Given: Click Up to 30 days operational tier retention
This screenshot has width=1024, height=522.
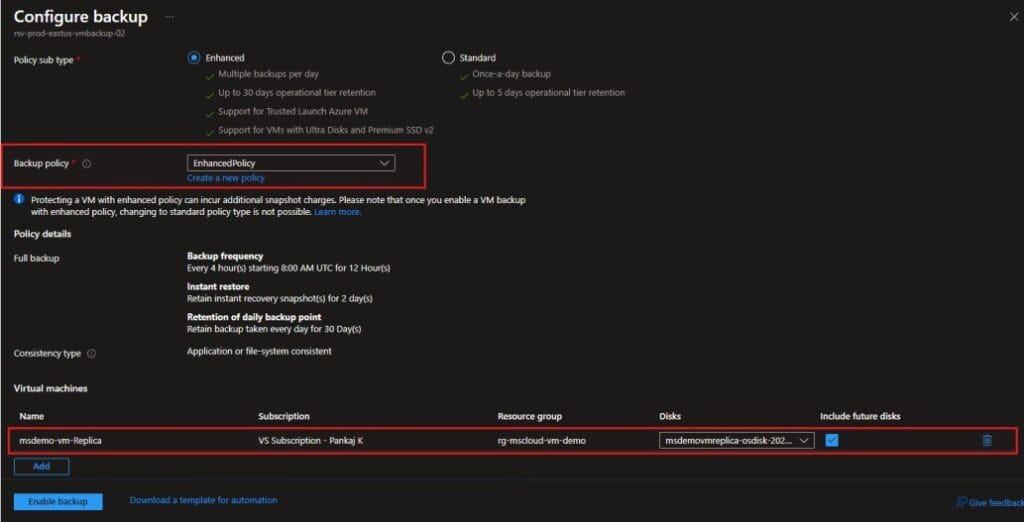Looking at the screenshot, I should pos(297,93).
